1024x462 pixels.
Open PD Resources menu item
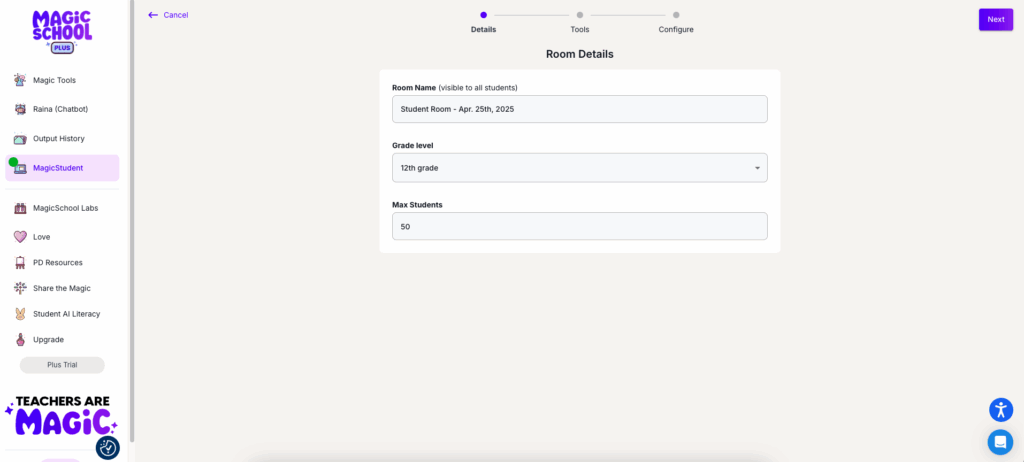coord(62,262)
